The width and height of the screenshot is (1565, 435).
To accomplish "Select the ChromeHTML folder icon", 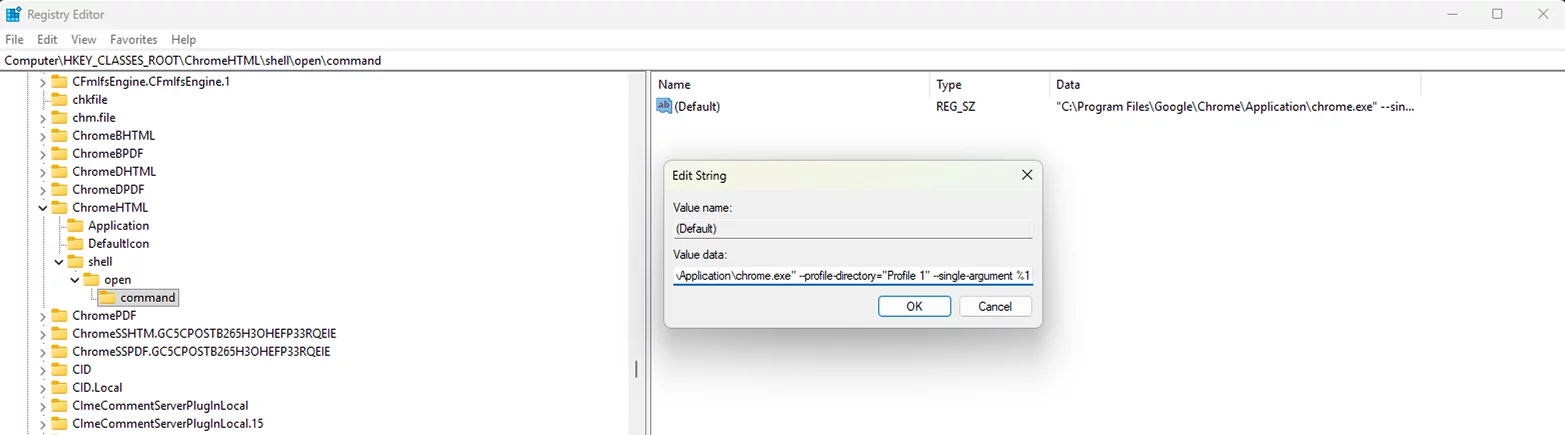I will 60,208.
